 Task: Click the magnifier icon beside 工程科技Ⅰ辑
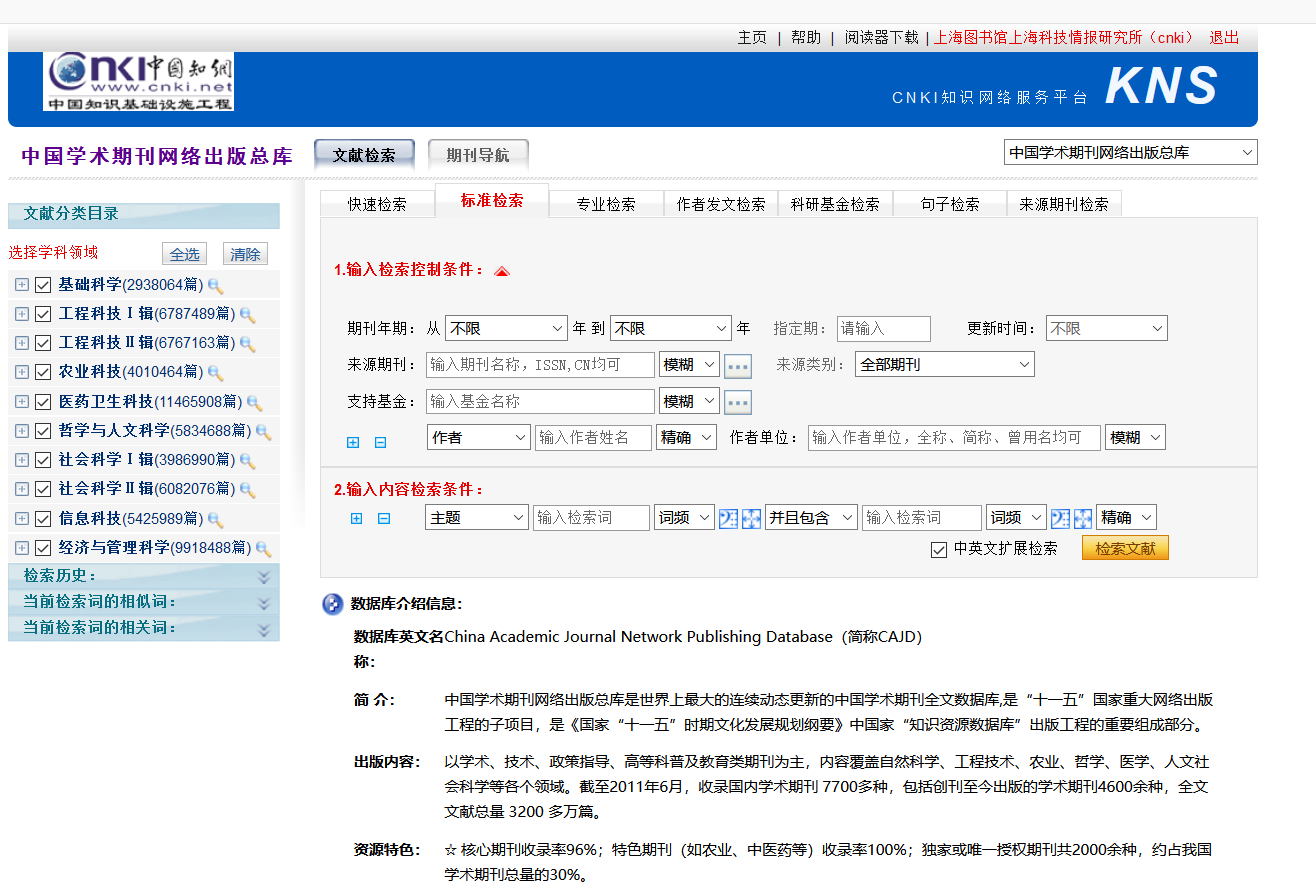coord(247,315)
